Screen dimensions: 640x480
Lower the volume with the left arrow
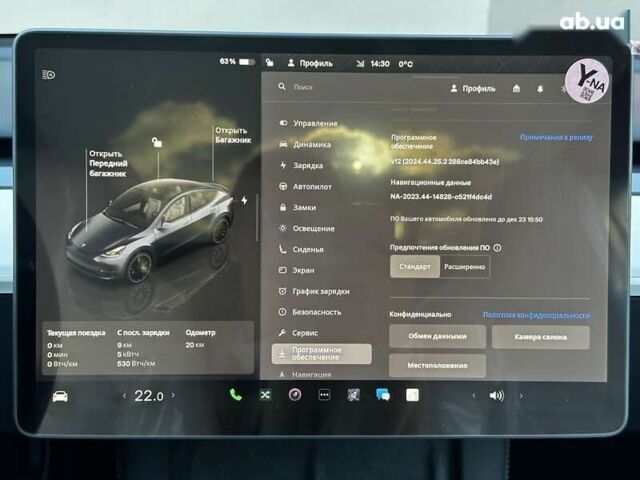(x=474, y=396)
